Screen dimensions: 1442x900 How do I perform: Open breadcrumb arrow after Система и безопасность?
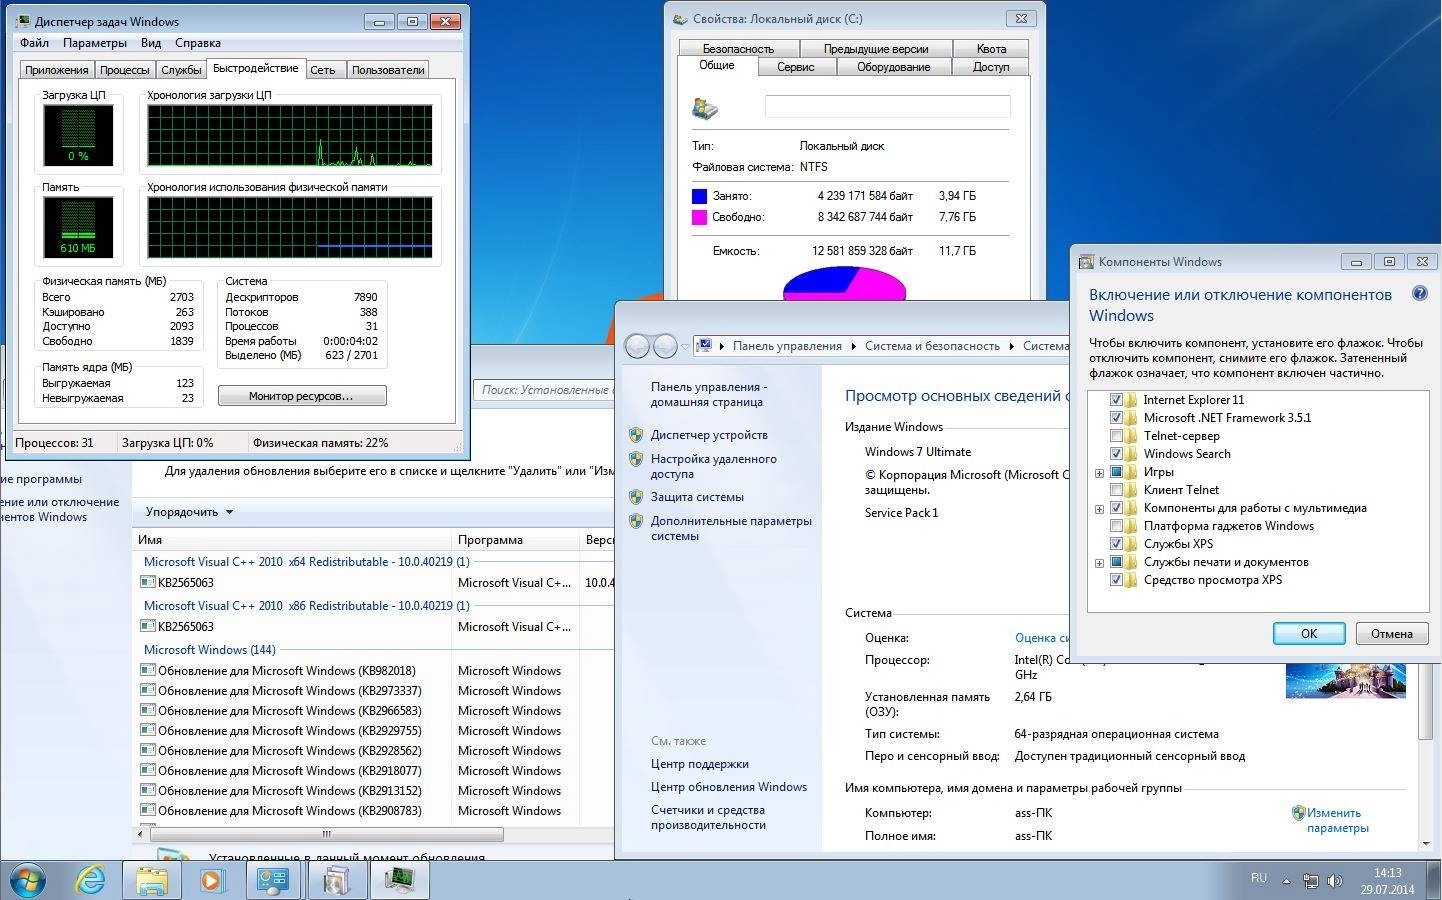pos(1011,346)
